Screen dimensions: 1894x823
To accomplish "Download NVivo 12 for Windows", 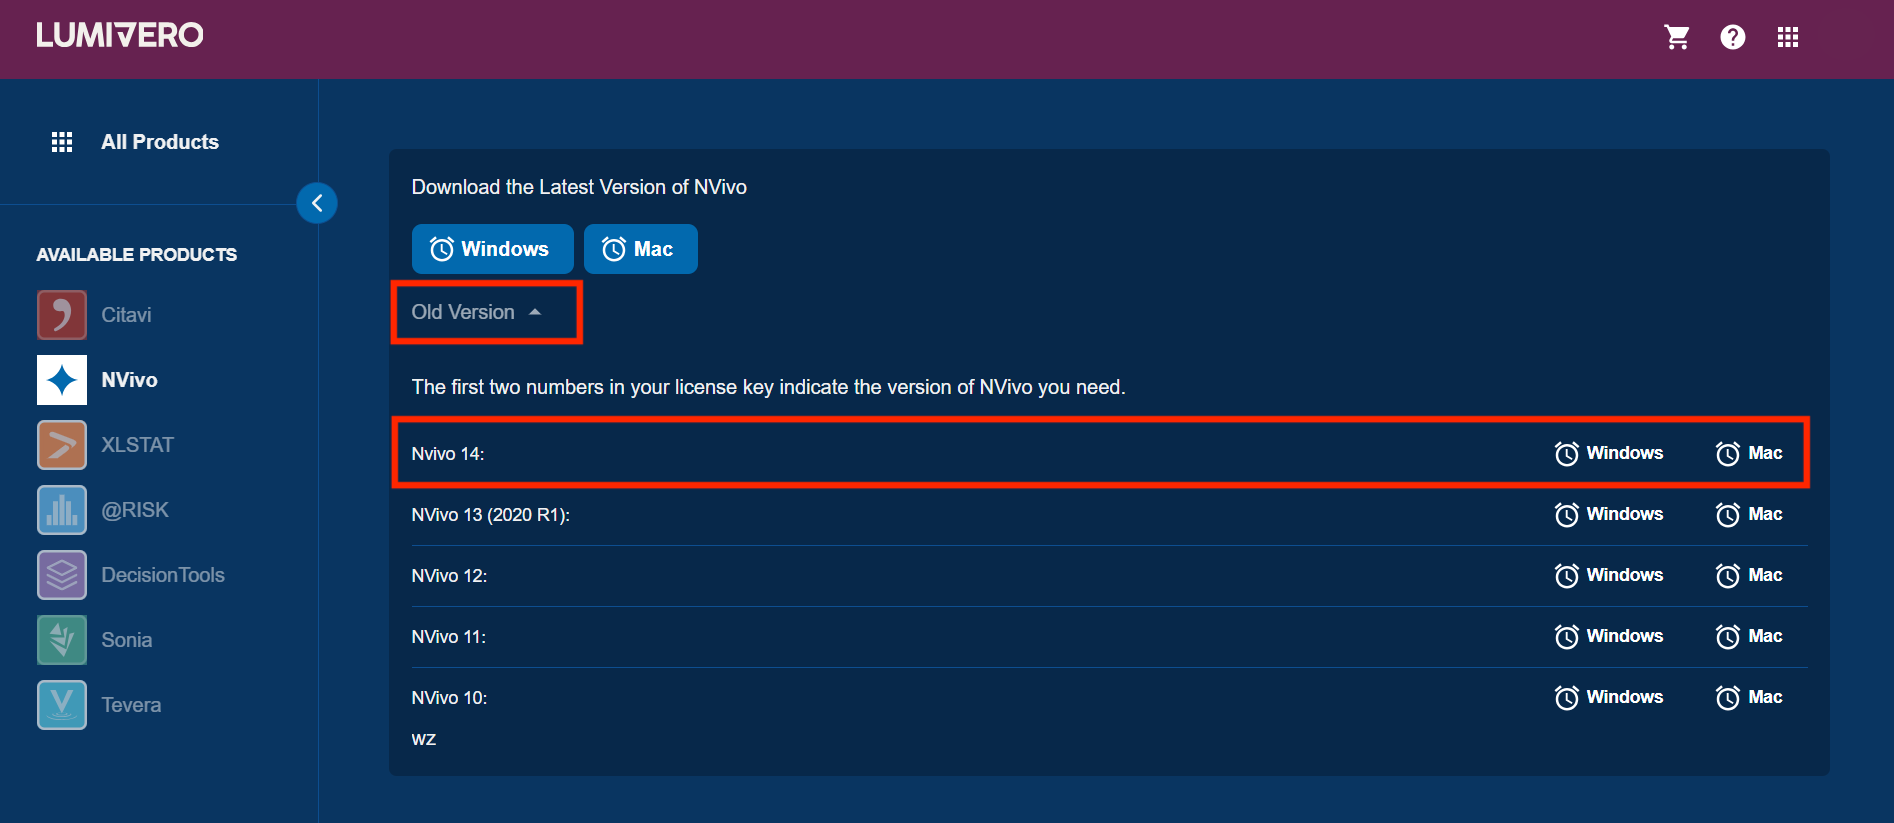I will 1609,575.
